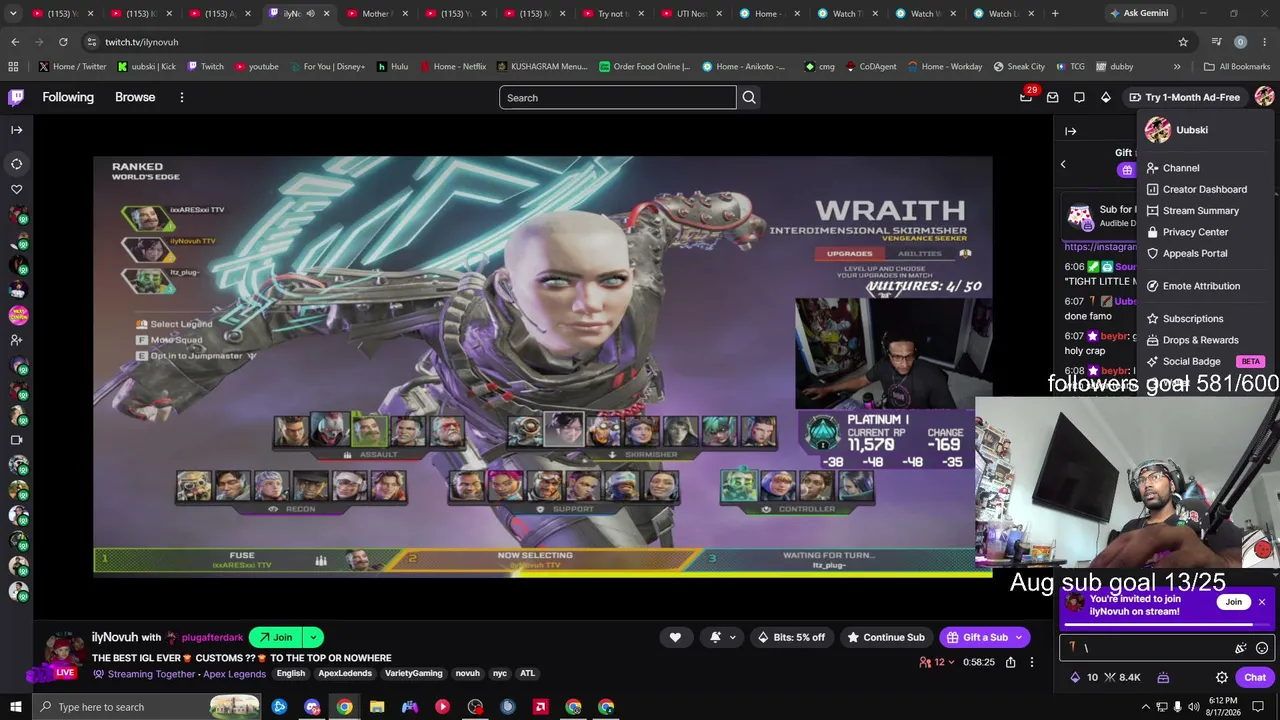Open Twitch notifications inbox with 29 badge
The image size is (1280, 720).
(1026, 97)
